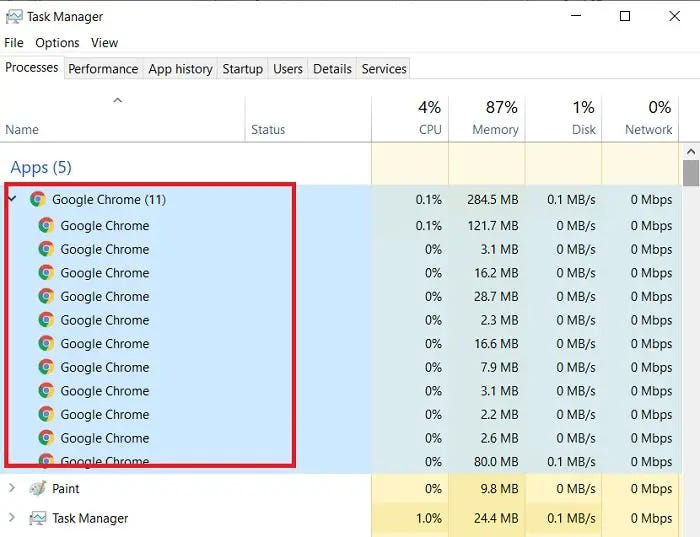
Task: Switch to the App history tab
Action: pyautogui.click(x=180, y=69)
